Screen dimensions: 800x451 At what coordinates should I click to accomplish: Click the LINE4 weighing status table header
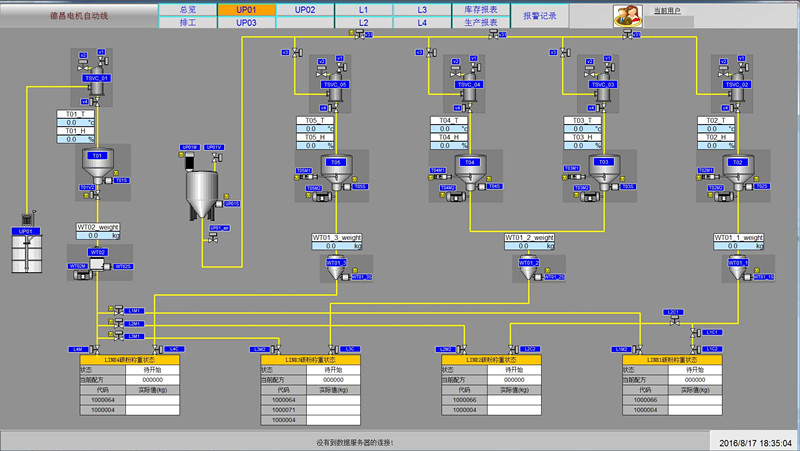[128, 359]
